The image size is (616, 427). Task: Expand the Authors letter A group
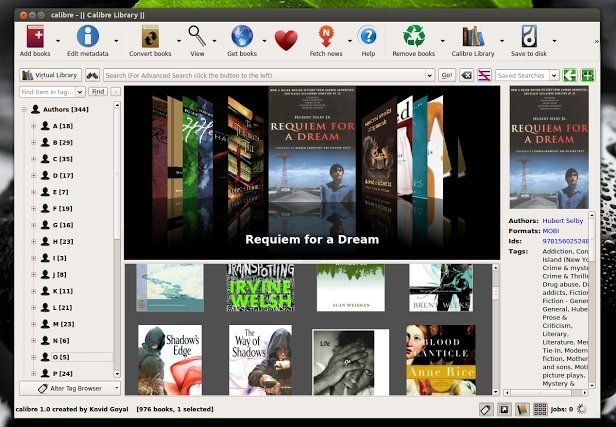33,126
